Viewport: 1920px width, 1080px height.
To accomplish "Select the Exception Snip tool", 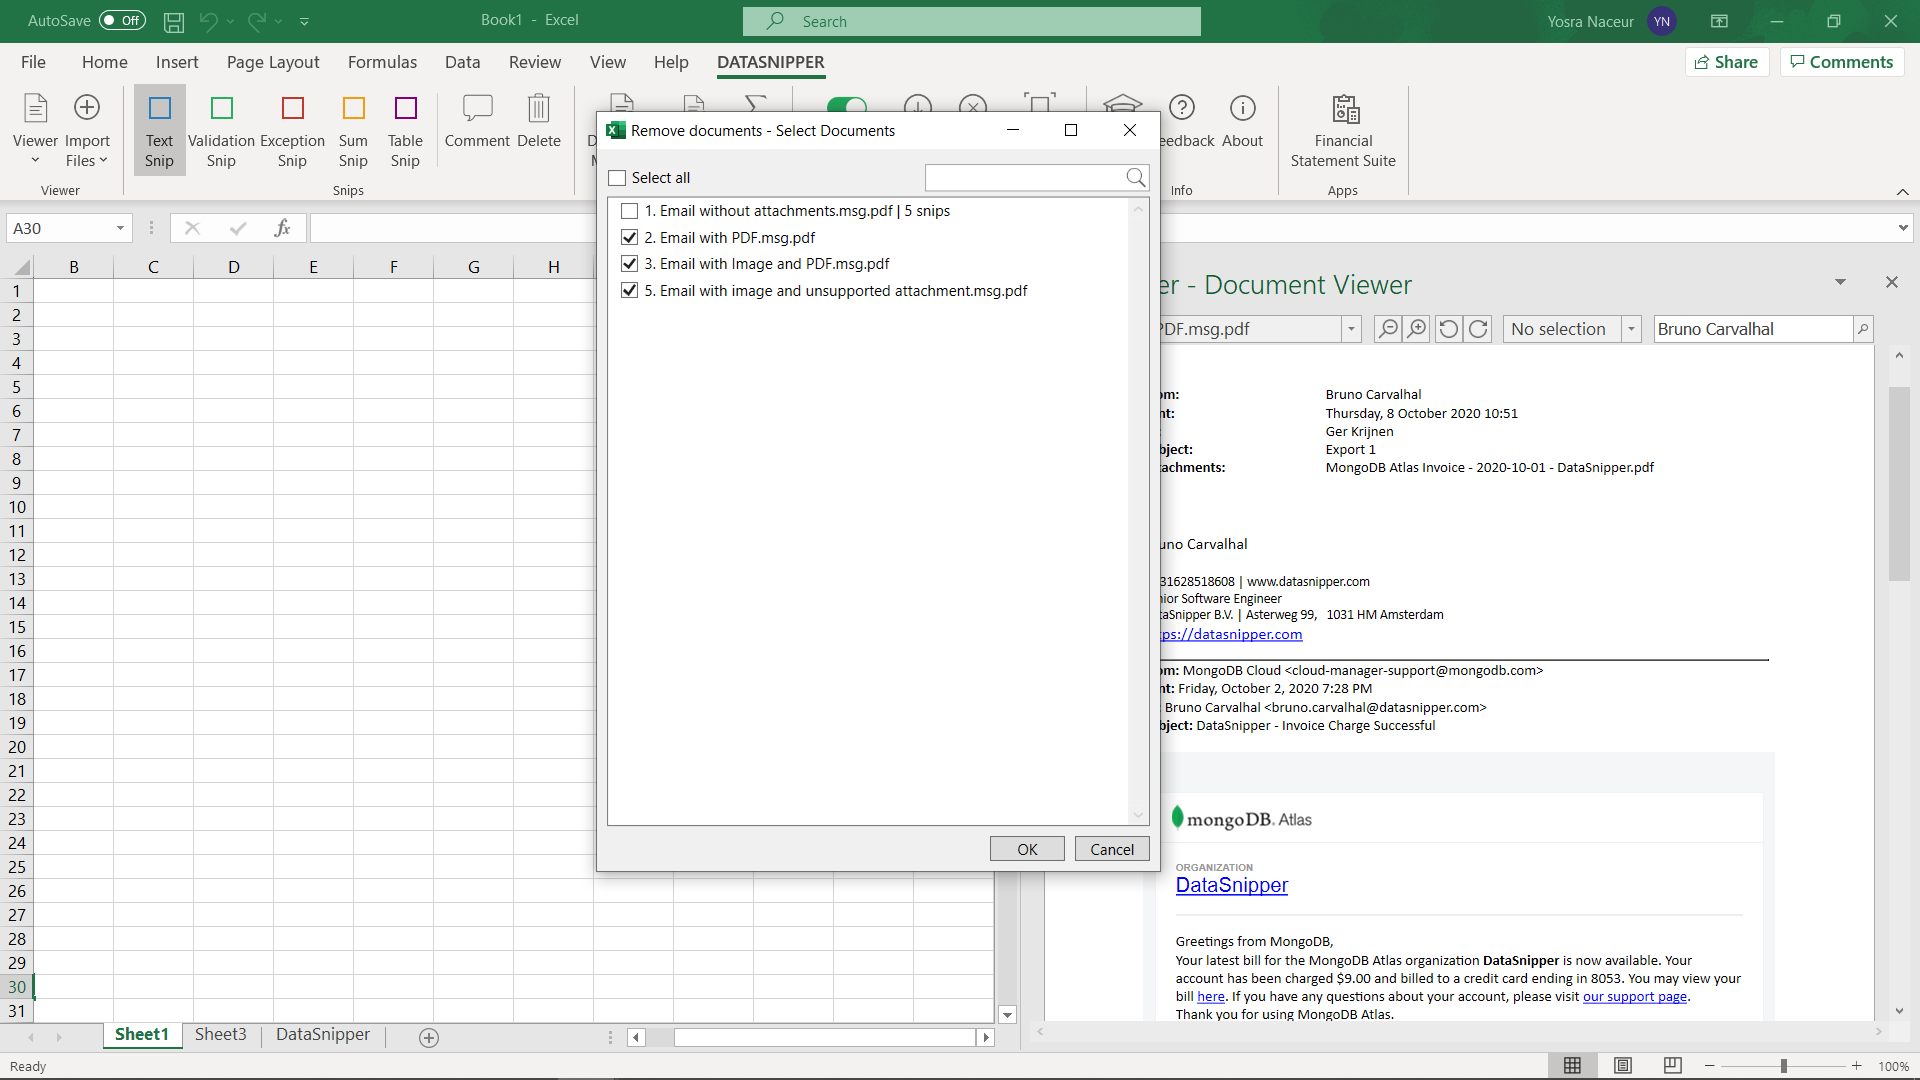I will tap(292, 131).
